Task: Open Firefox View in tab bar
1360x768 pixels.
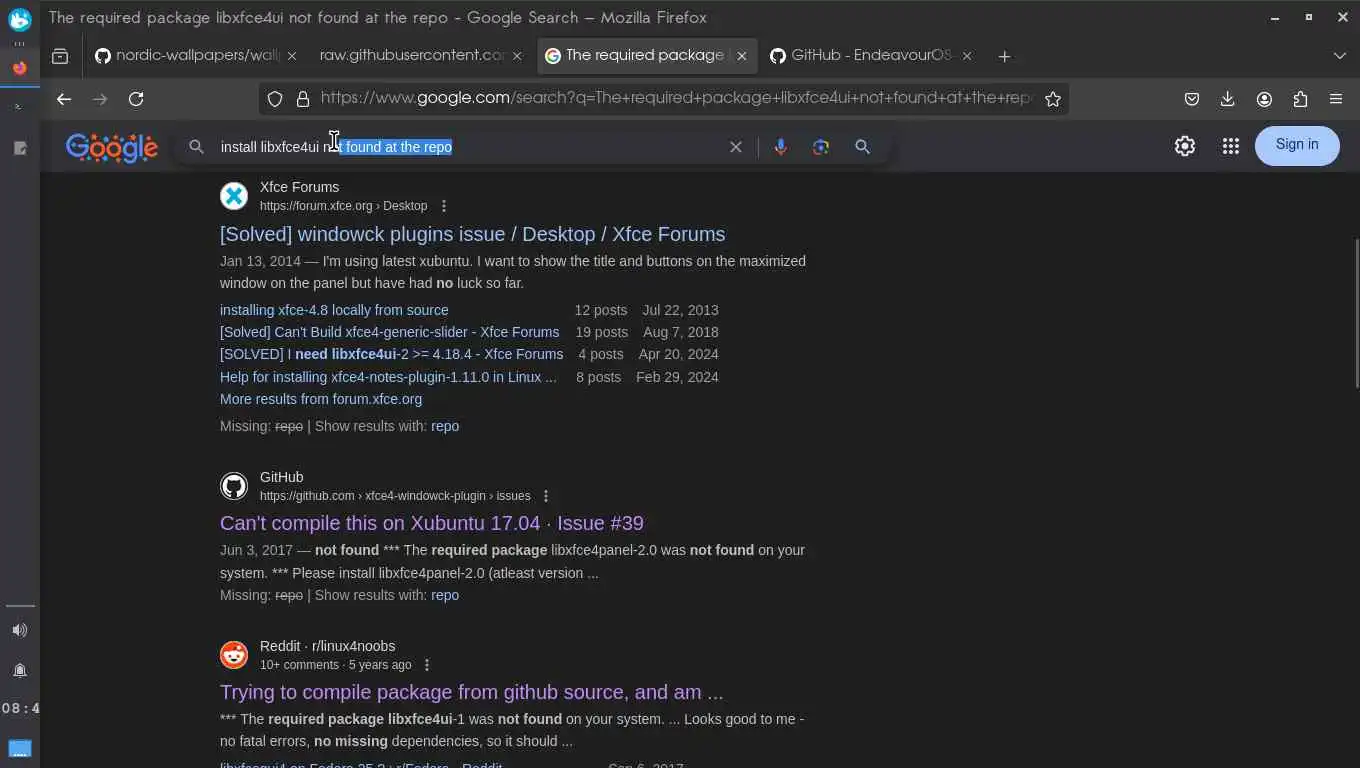Action: tap(60, 56)
